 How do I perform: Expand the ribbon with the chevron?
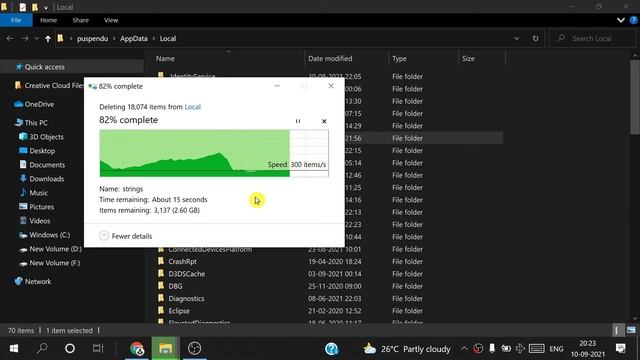click(620, 20)
